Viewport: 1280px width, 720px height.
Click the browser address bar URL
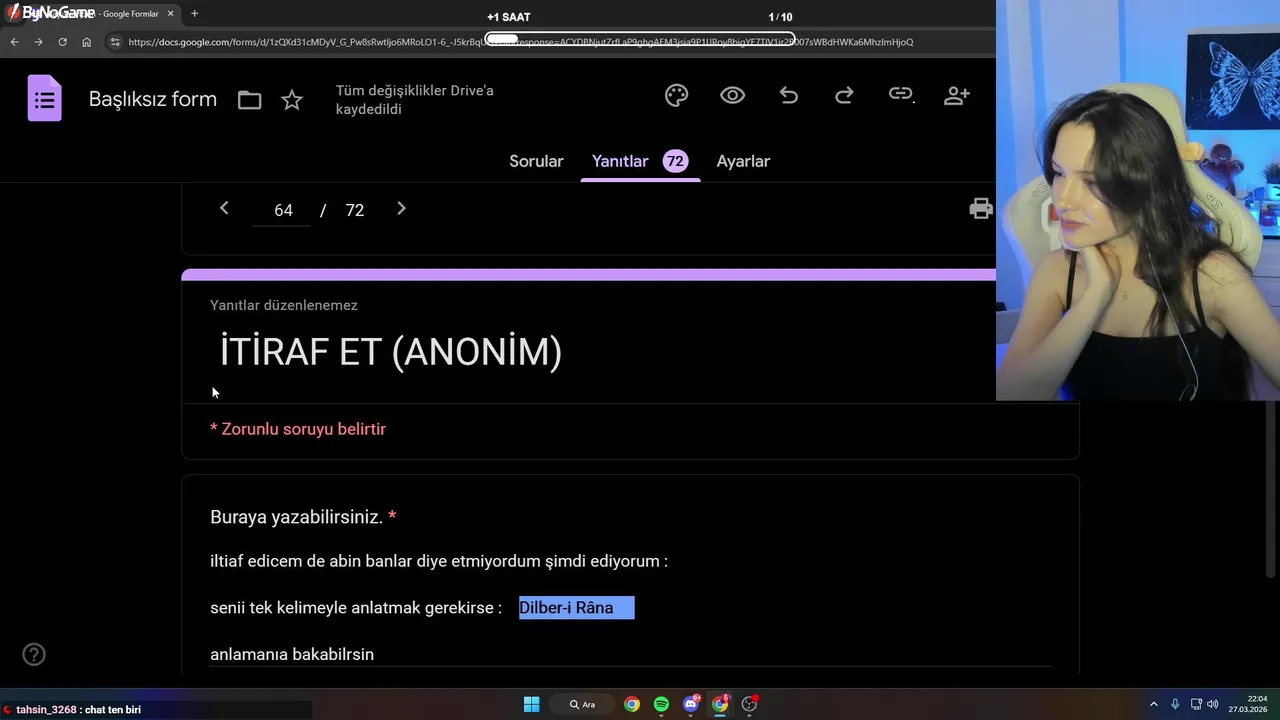[520, 42]
